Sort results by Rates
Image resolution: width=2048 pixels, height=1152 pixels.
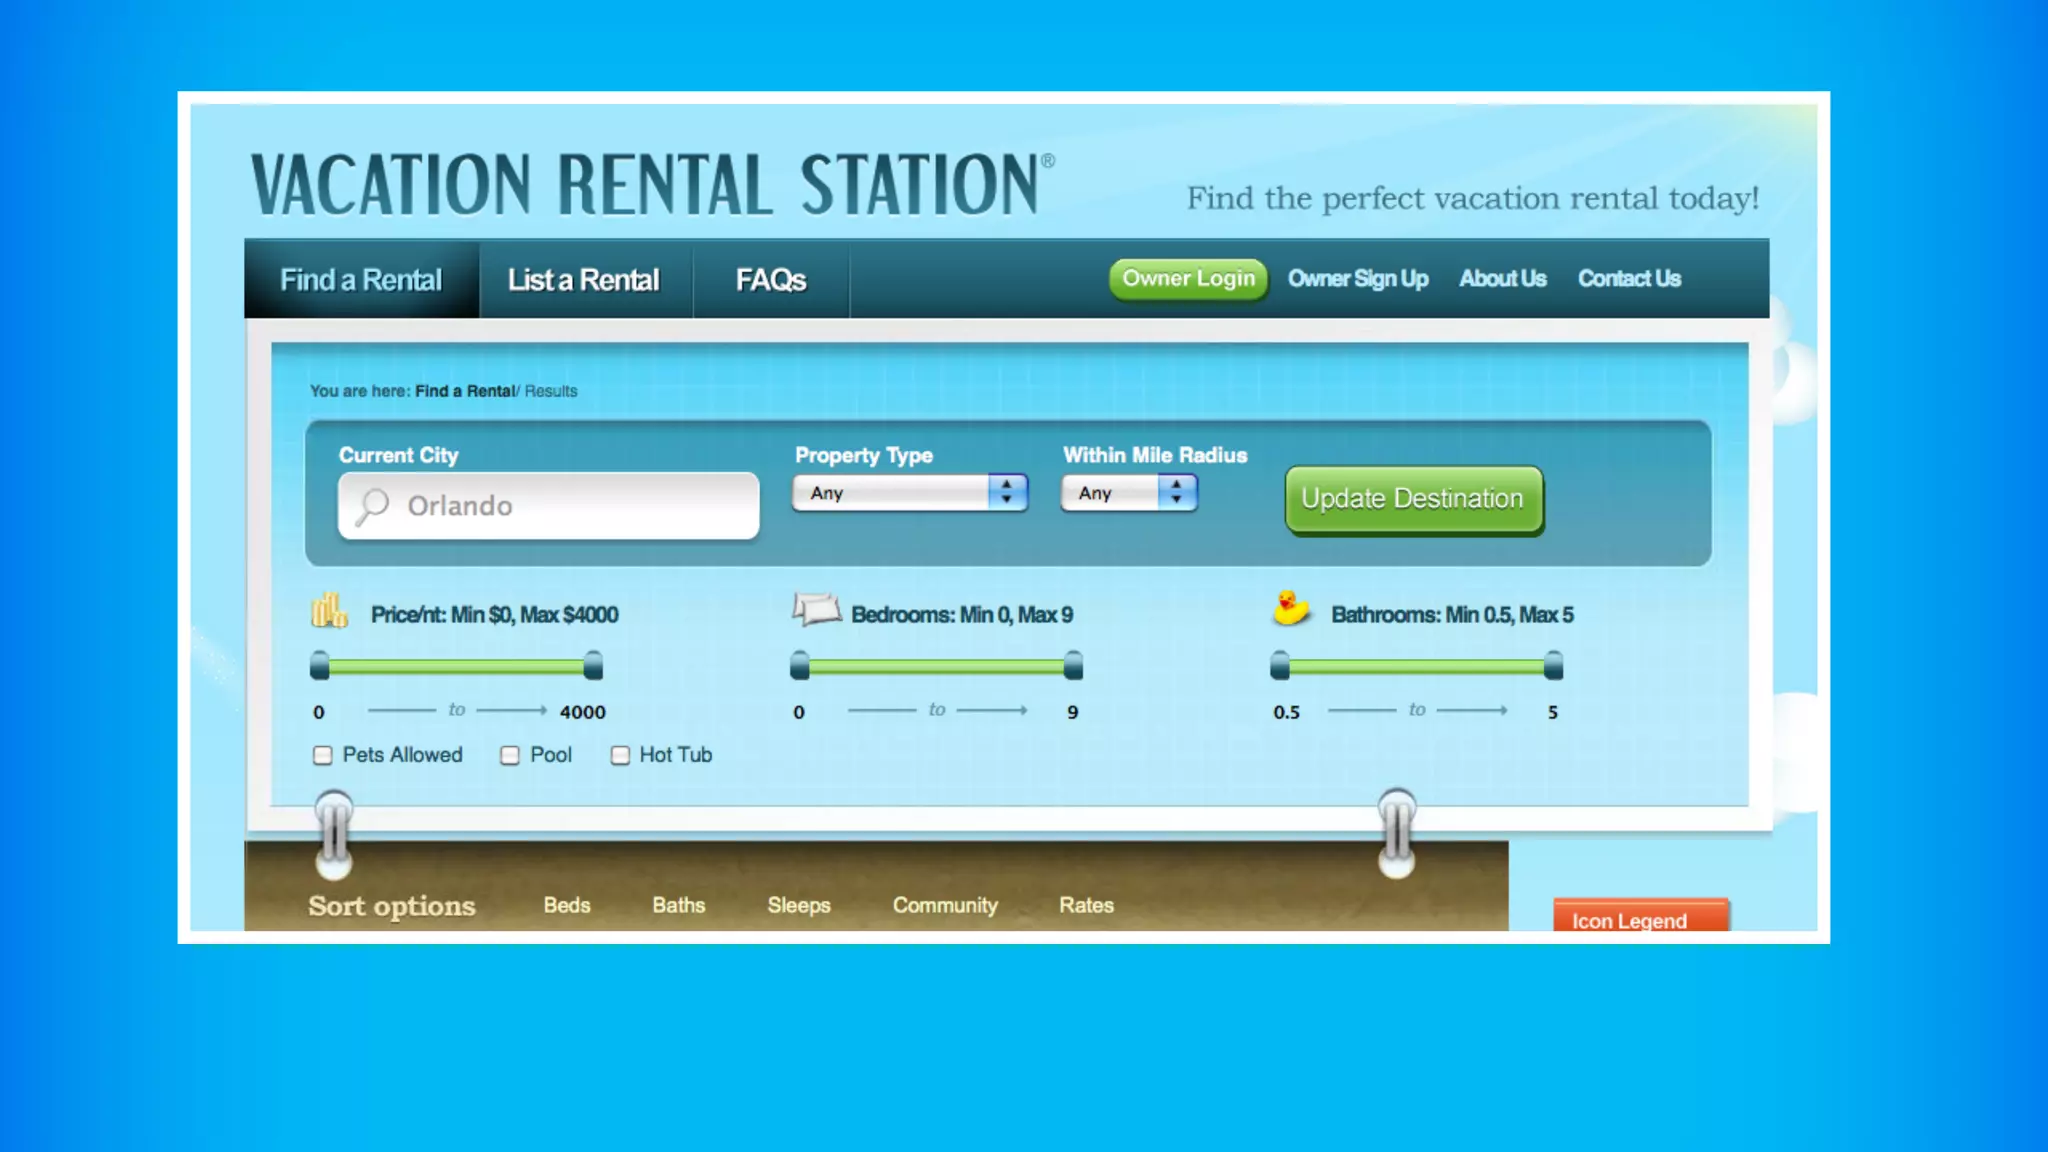coord(1086,905)
